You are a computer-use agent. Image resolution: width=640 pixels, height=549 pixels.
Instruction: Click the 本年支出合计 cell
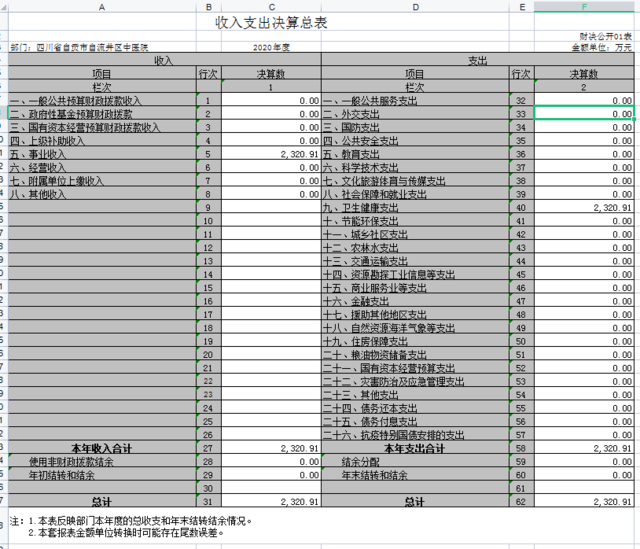point(414,449)
